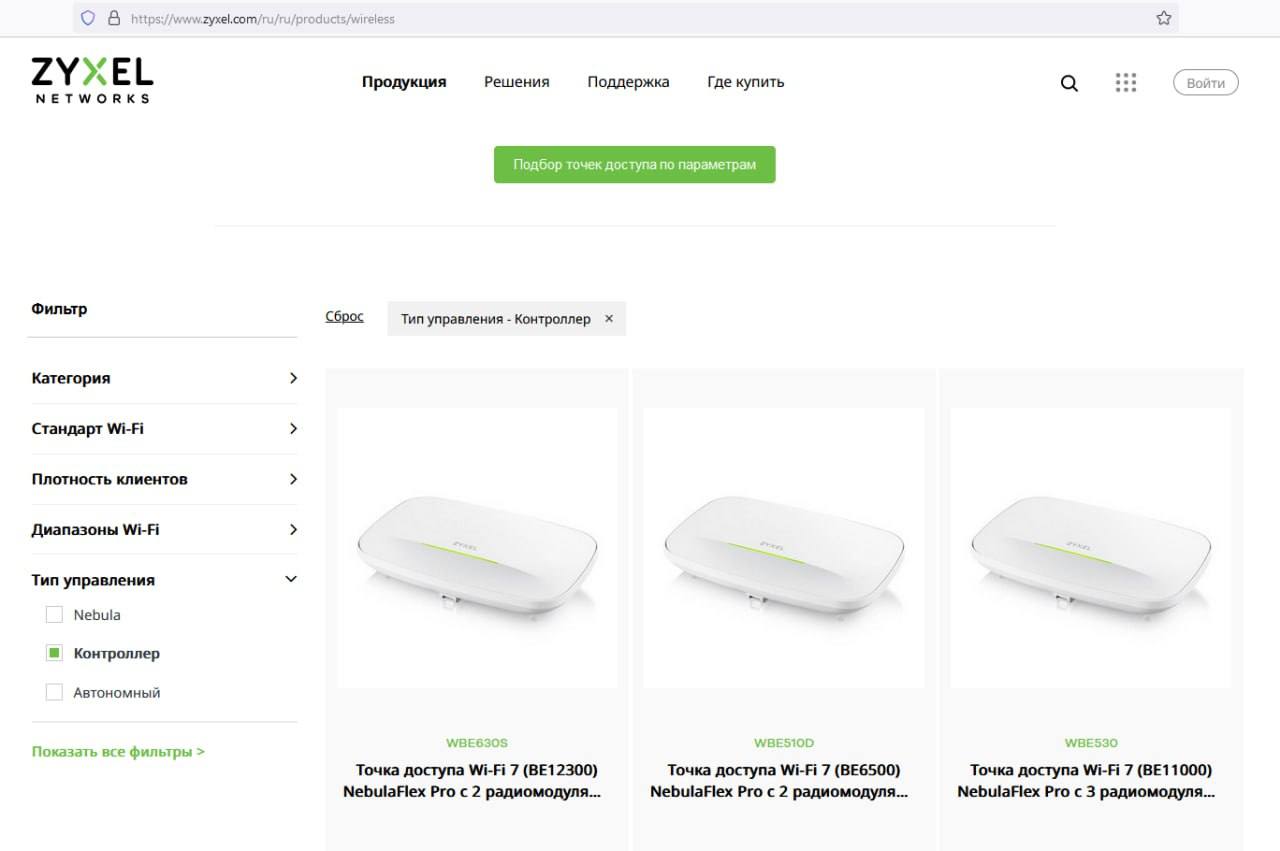Click the Войти login button

(1205, 83)
